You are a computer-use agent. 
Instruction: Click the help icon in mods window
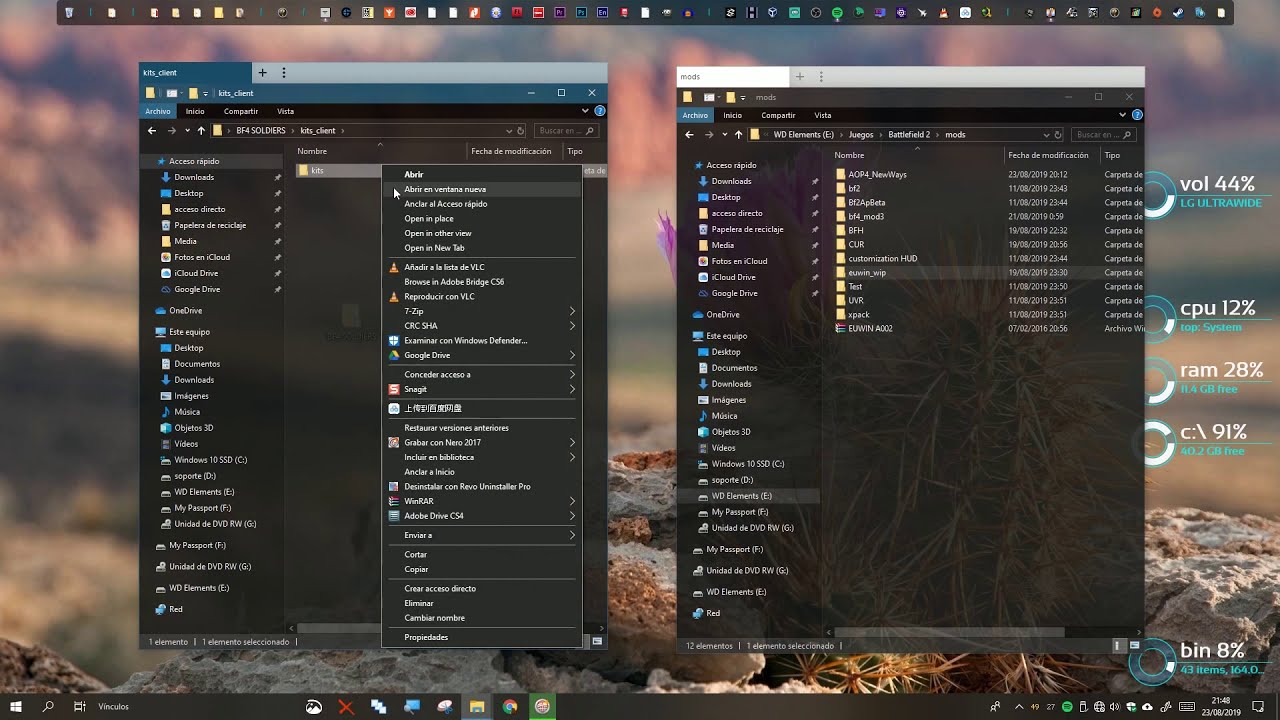1137,115
